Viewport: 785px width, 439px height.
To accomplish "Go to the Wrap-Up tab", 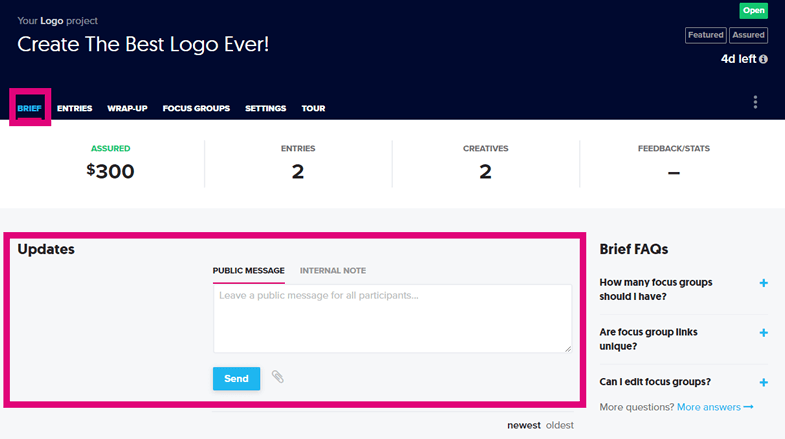I will pos(127,108).
